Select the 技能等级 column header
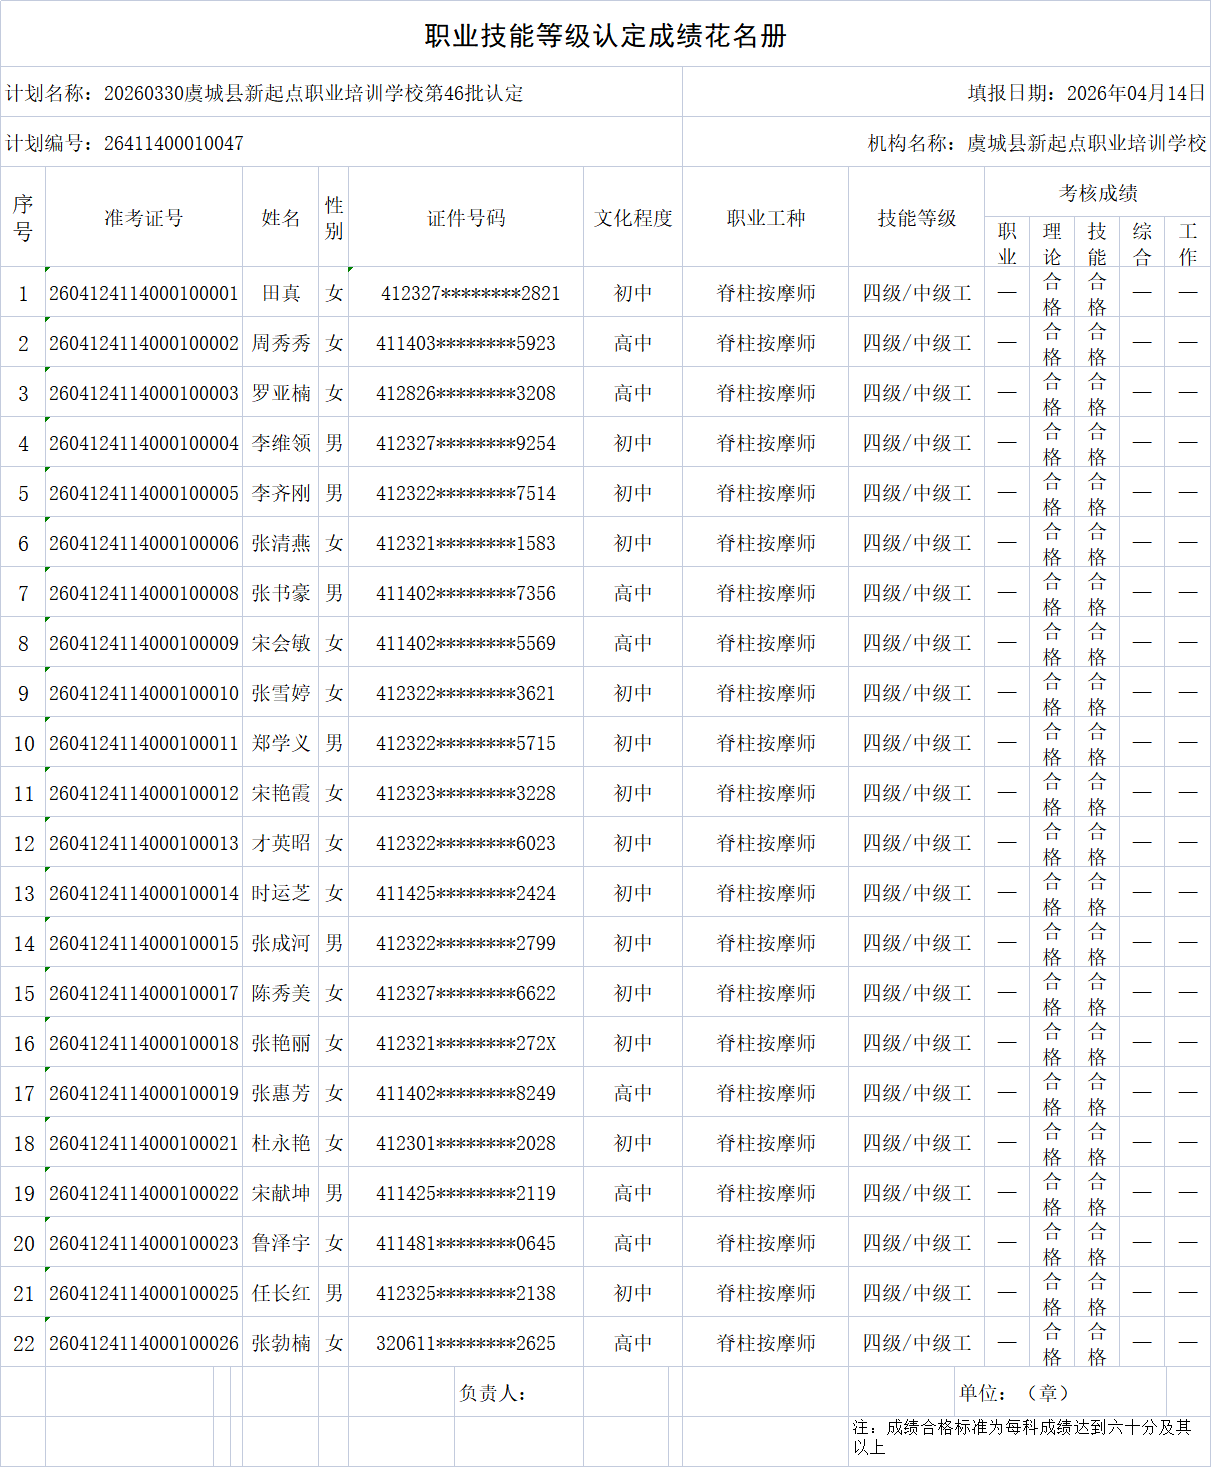This screenshot has width=1211, height=1467. point(917,218)
